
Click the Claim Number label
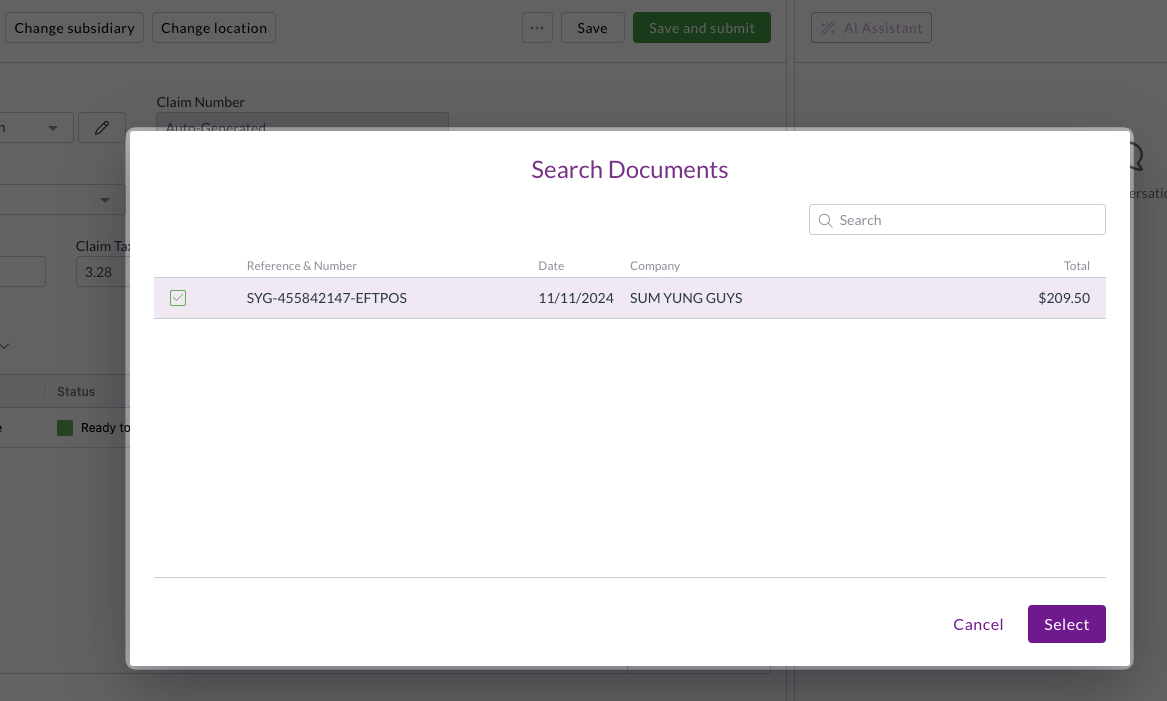[200, 102]
